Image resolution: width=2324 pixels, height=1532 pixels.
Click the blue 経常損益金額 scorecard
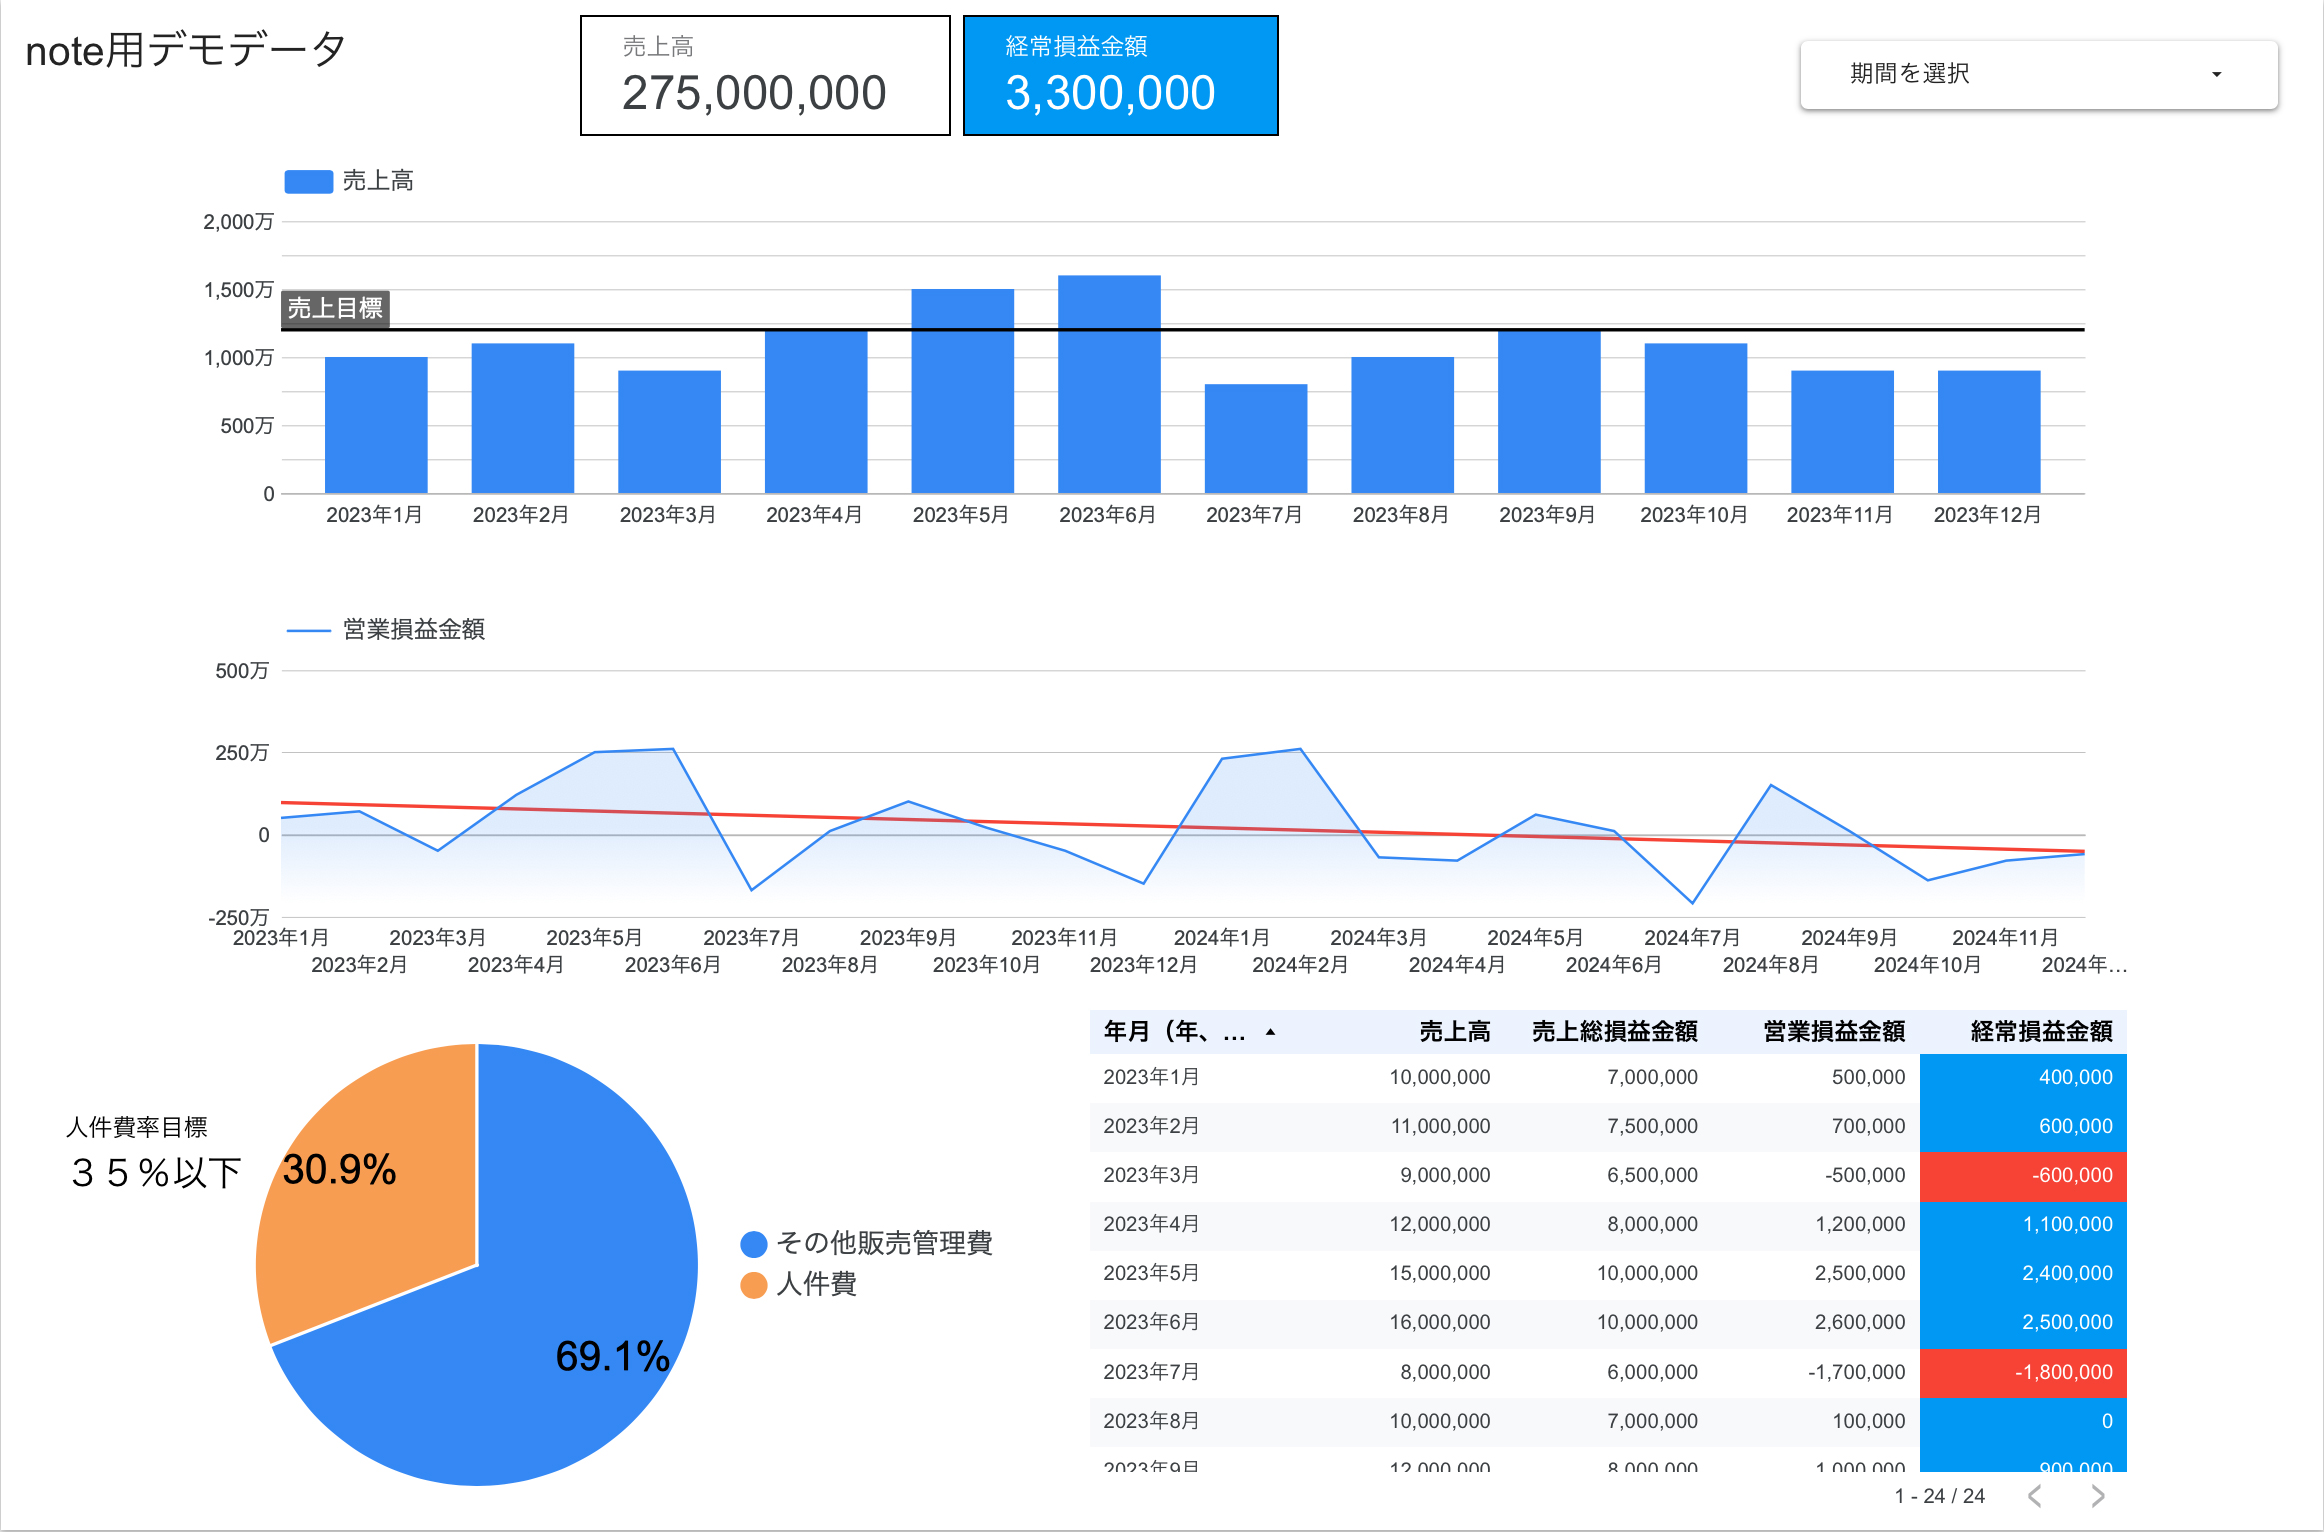pos(1120,76)
